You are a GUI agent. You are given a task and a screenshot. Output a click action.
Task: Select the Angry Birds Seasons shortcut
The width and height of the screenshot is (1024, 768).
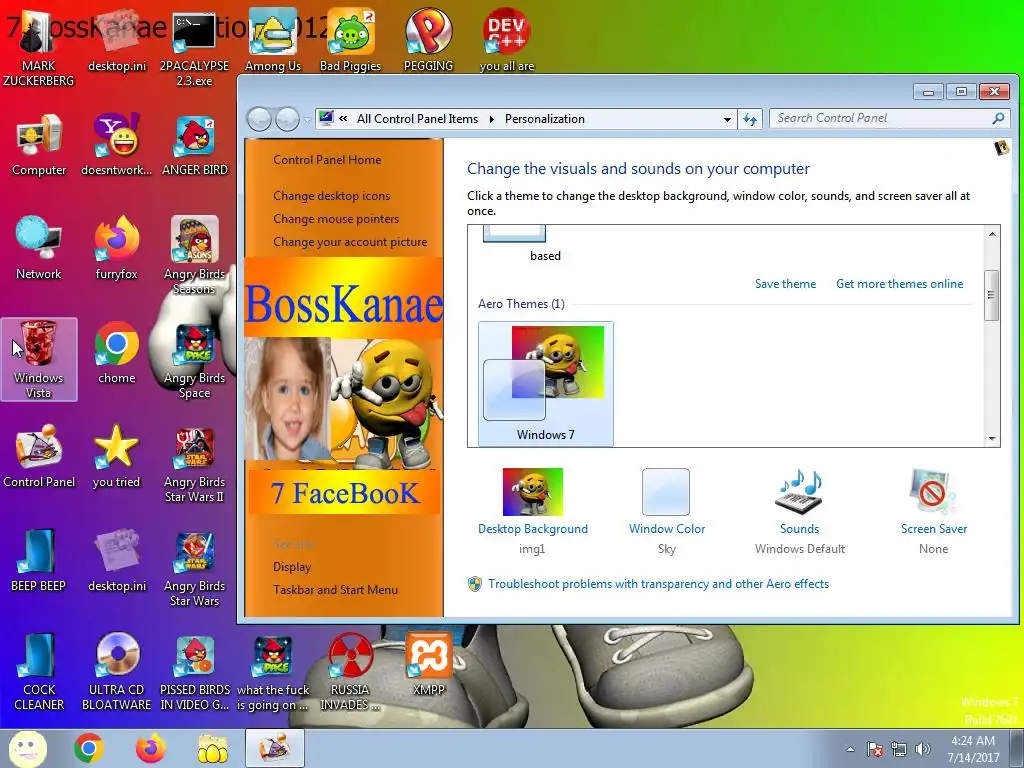pos(195,255)
